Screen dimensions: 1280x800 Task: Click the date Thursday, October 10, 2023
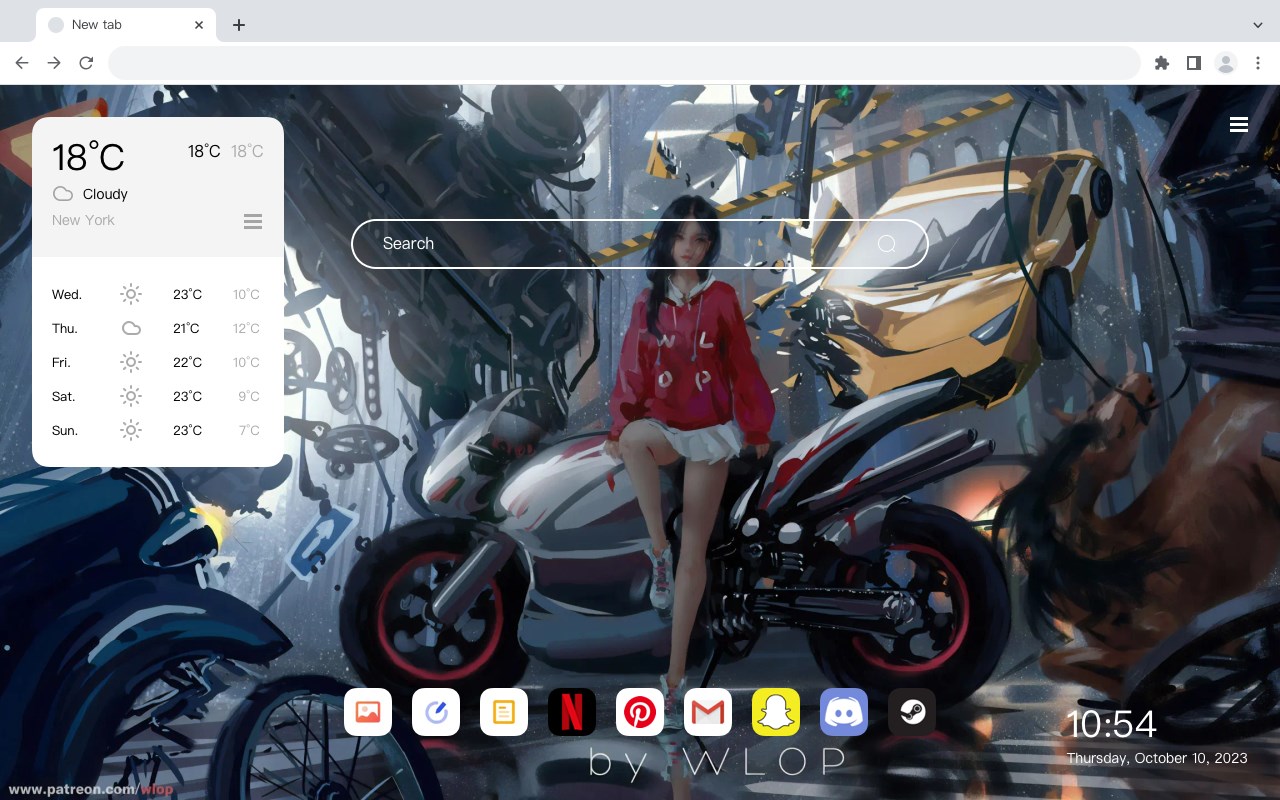1157,758
